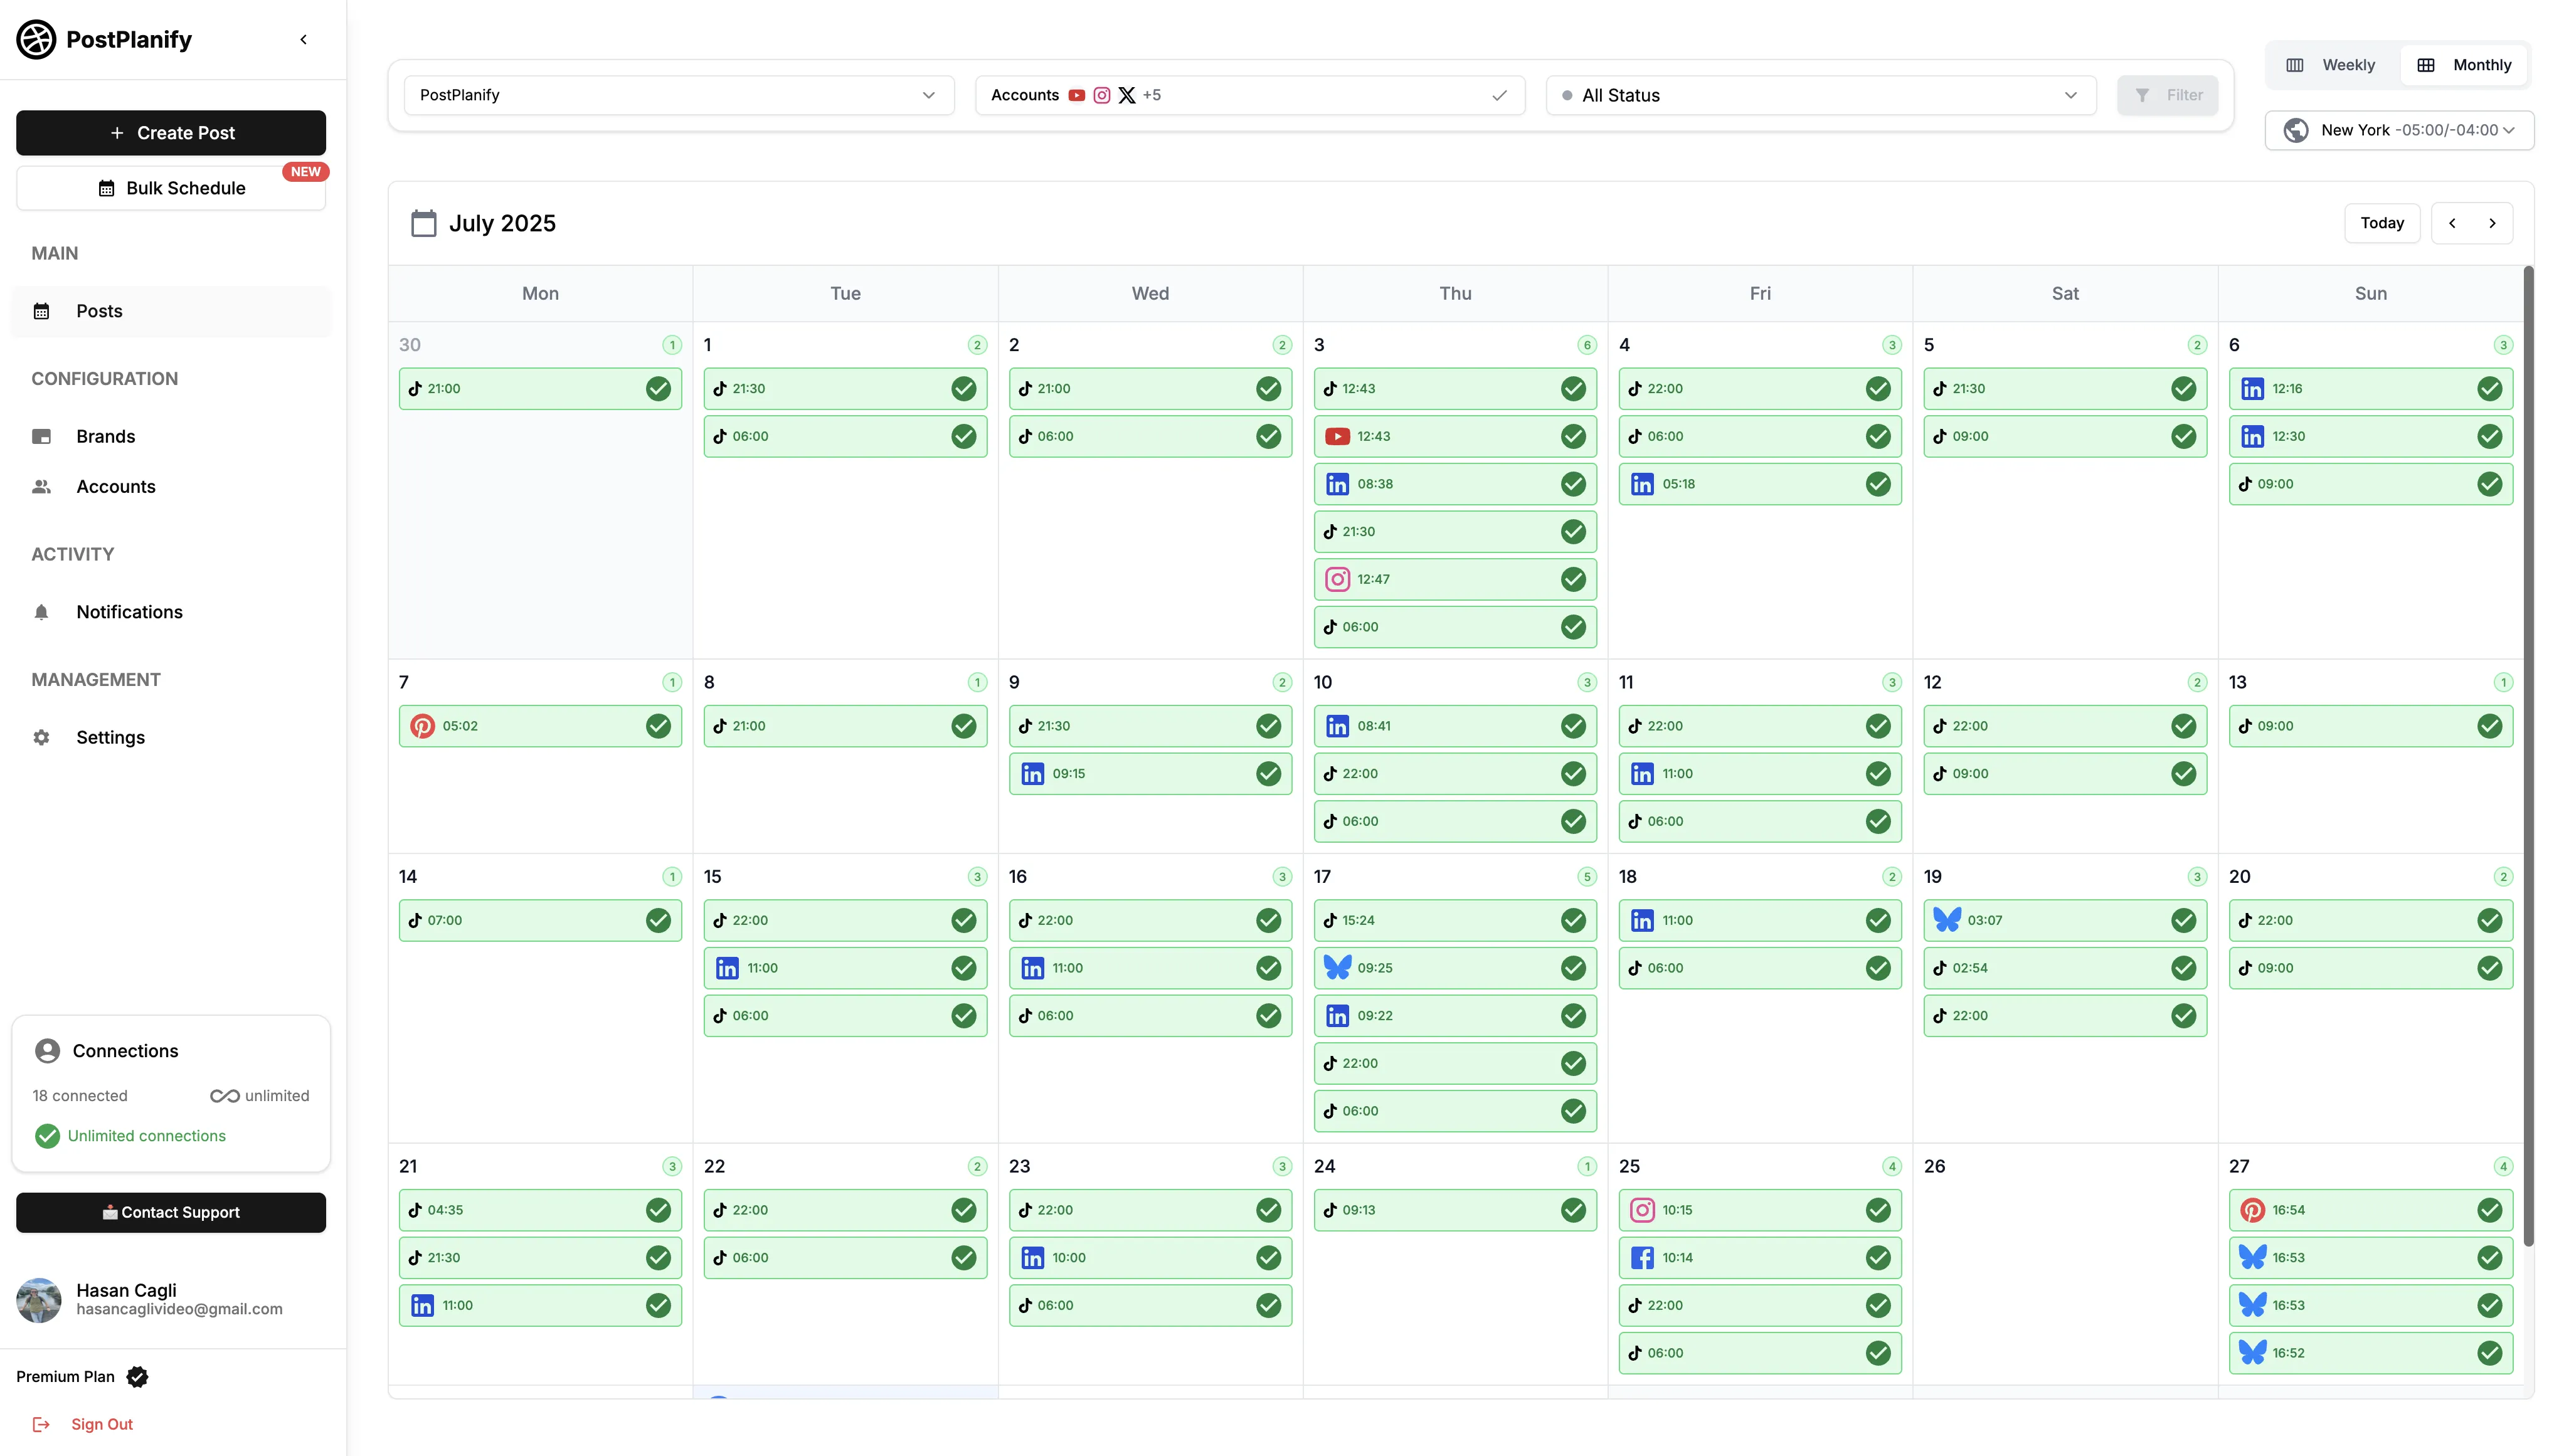
Task: Click the green checkmark on the July 24 09:13 post
Action: point(1573,1210)
